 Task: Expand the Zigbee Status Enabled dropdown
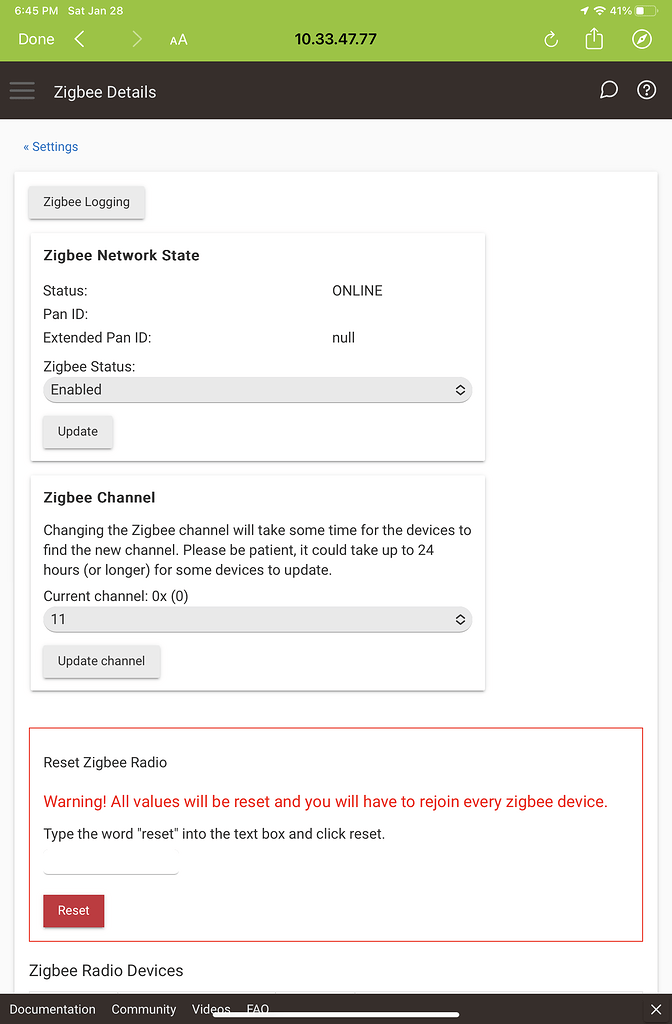tap(257, 390)
